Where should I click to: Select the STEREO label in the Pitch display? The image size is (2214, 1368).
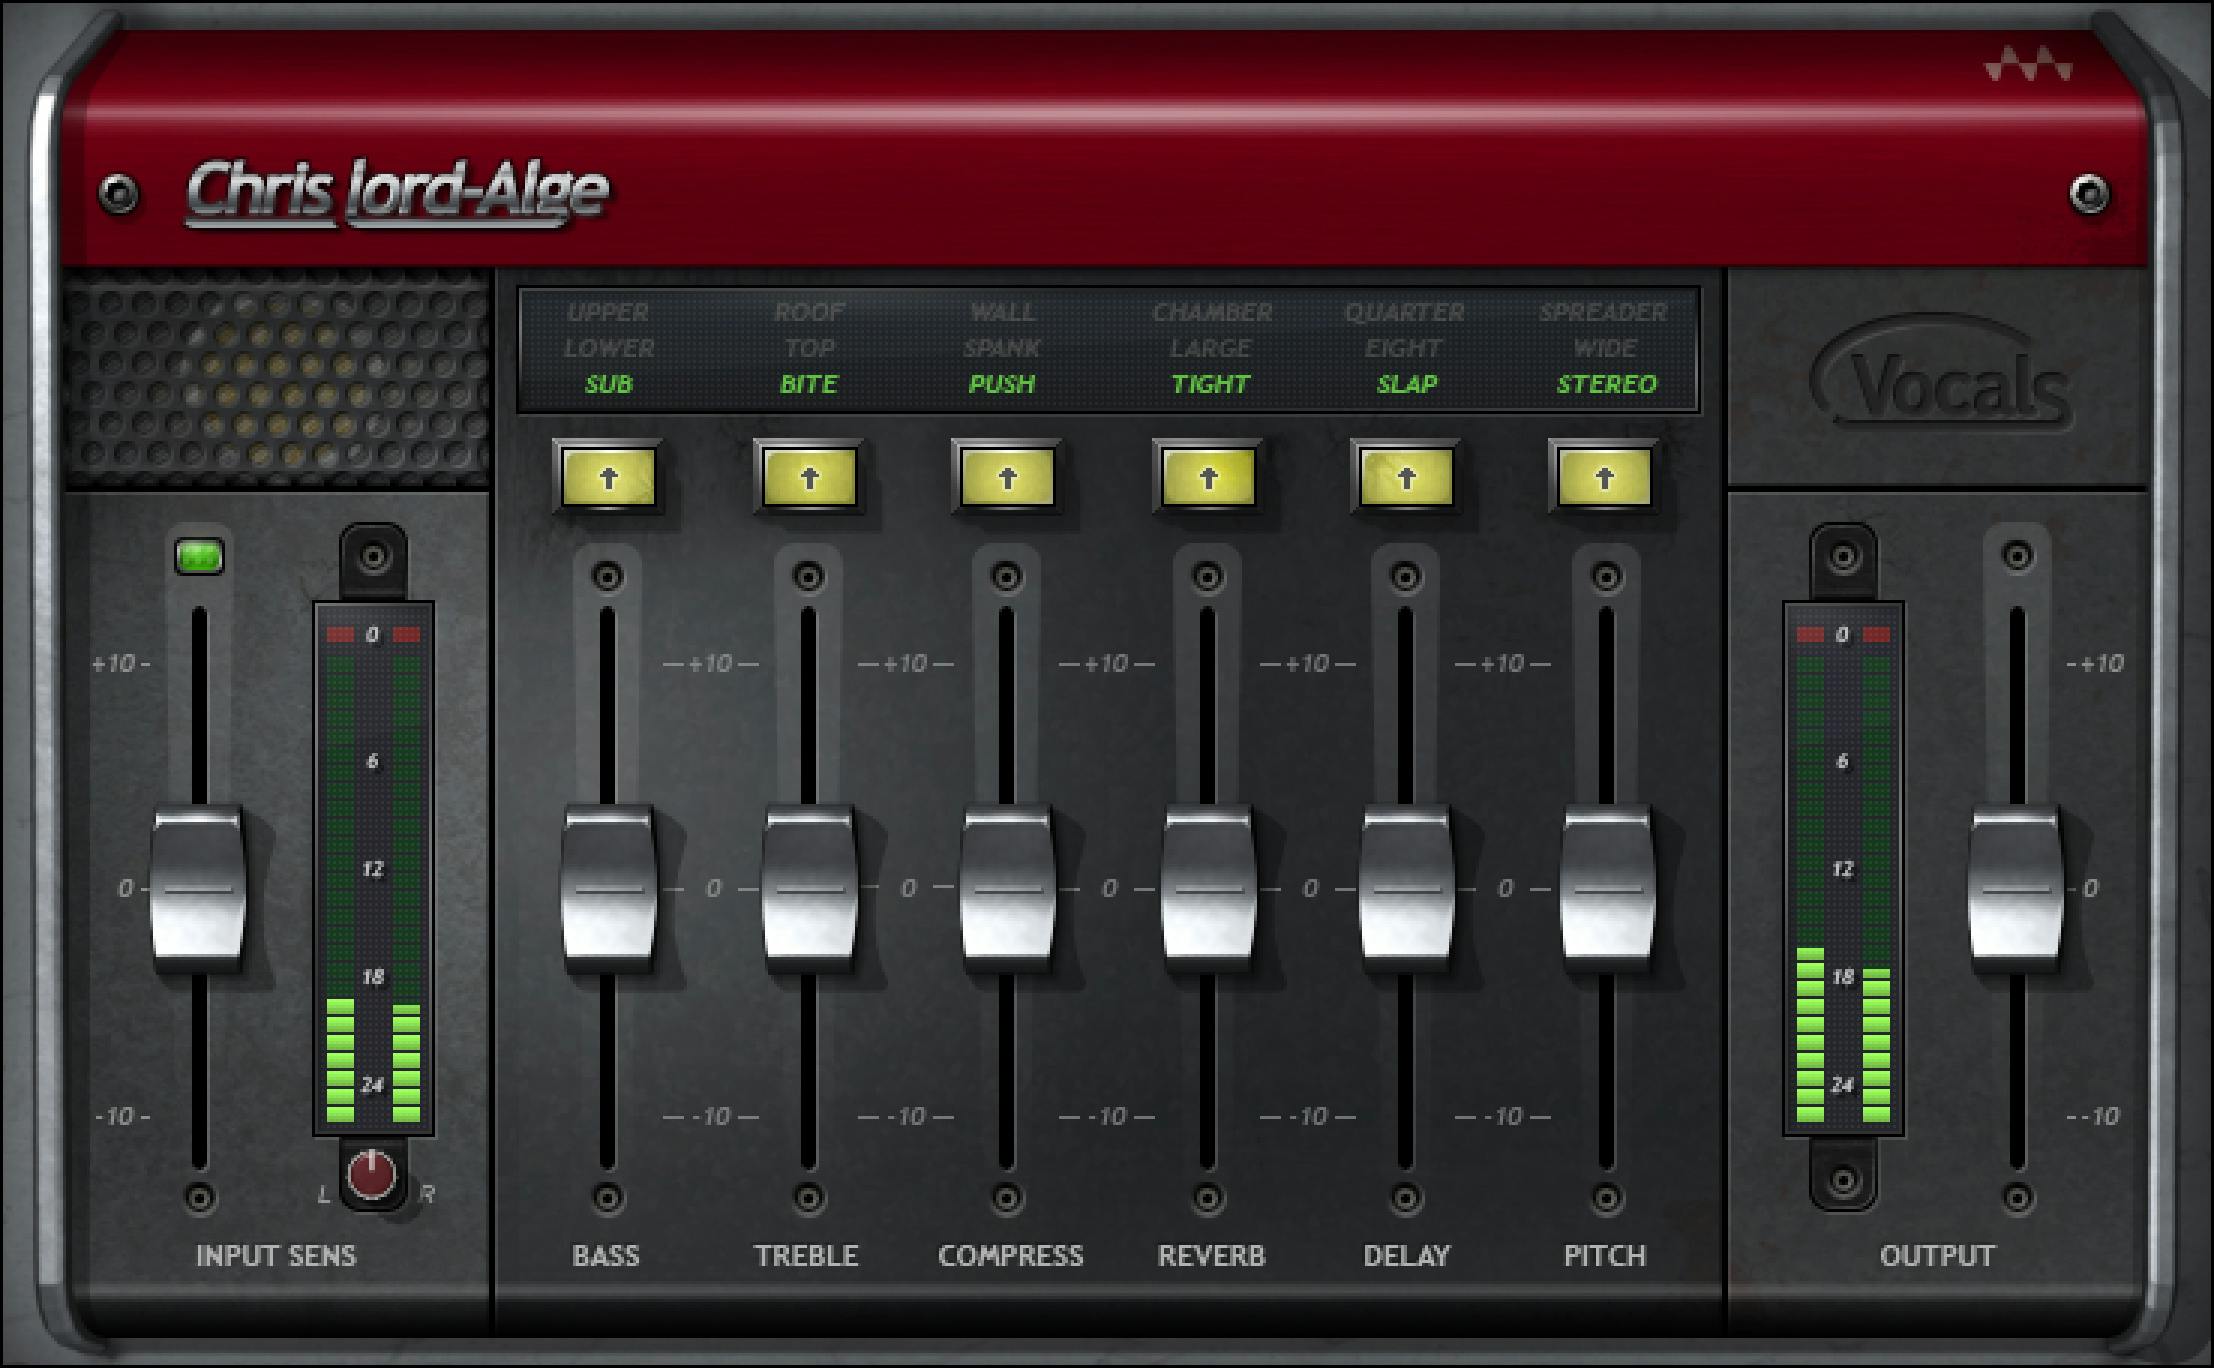point(1608,385)
